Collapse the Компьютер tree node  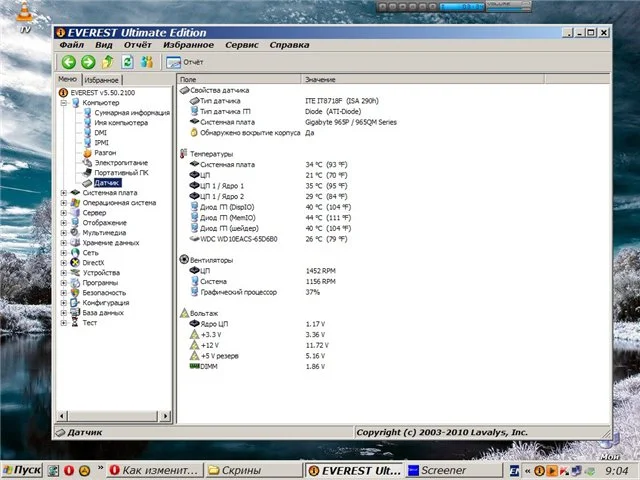click(64, 102)
